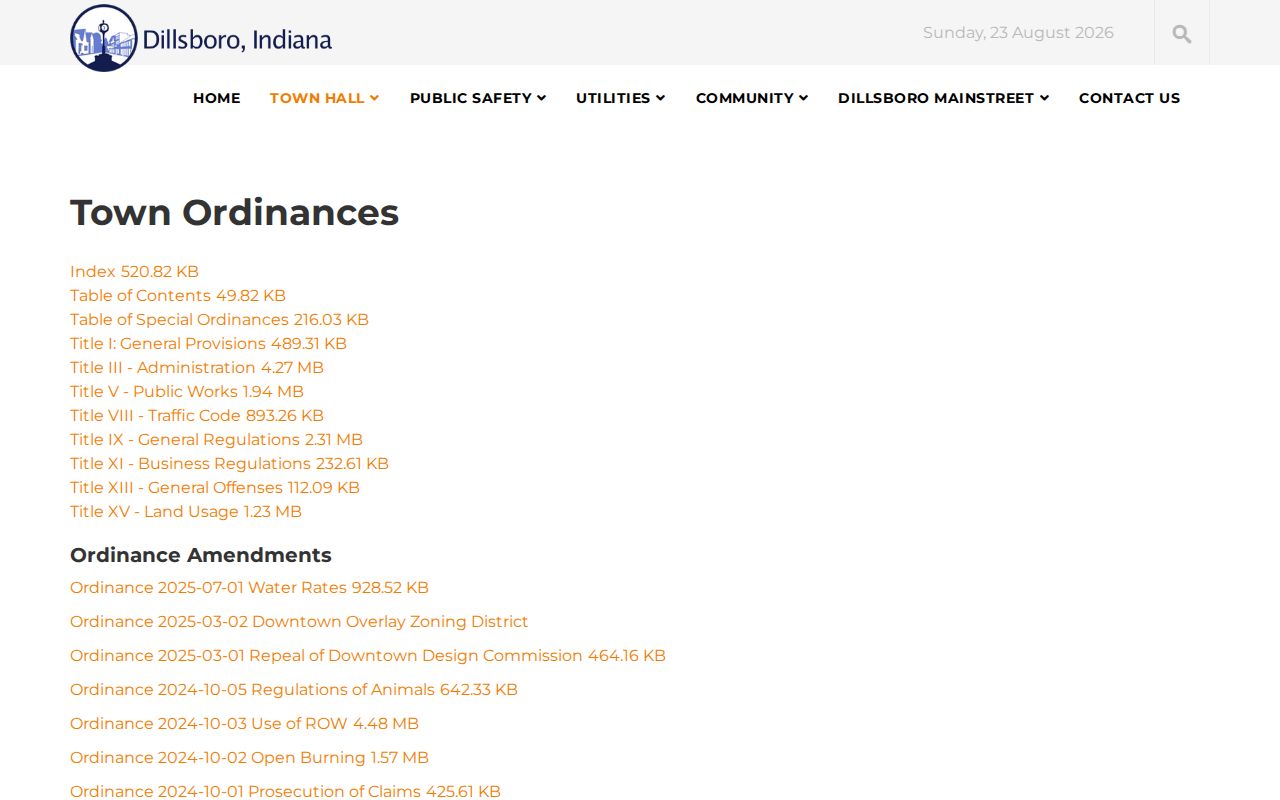This screenshot has height=800, width=1280.
Task: Open Ordinance 2025-03-01 Repeal of Downtown Design Commission
Action: click(x=368, y=656)
